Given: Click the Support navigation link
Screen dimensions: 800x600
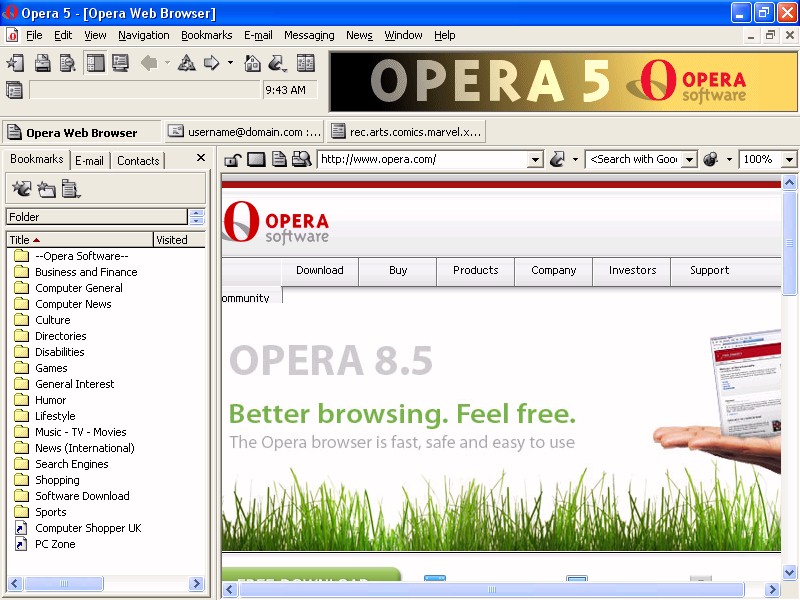Looking at the screenshot, I should click(x=709, y=270).
